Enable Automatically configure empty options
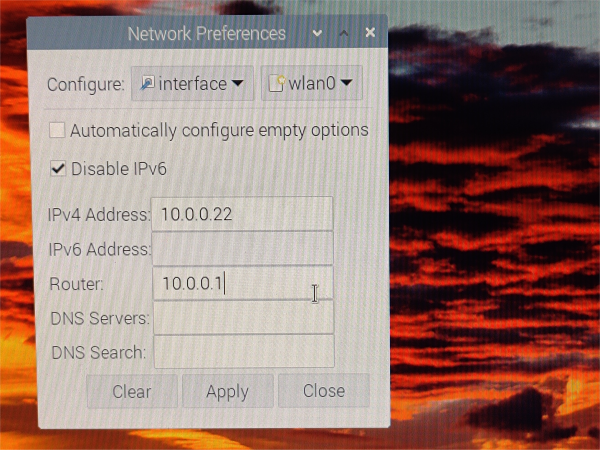Image resolution: width=600 pixels, height=450 pixels. point(58,130)
